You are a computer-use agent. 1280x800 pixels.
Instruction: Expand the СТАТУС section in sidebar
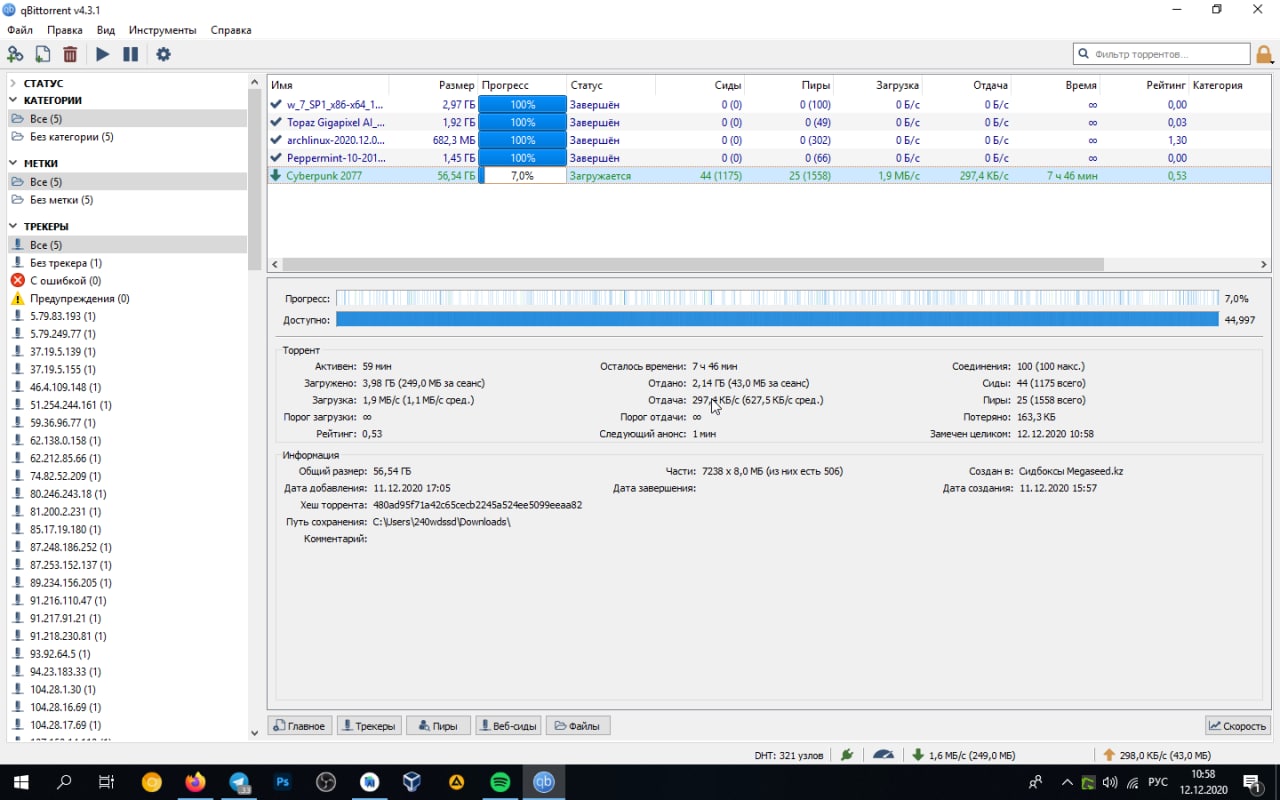coord(14,84)
